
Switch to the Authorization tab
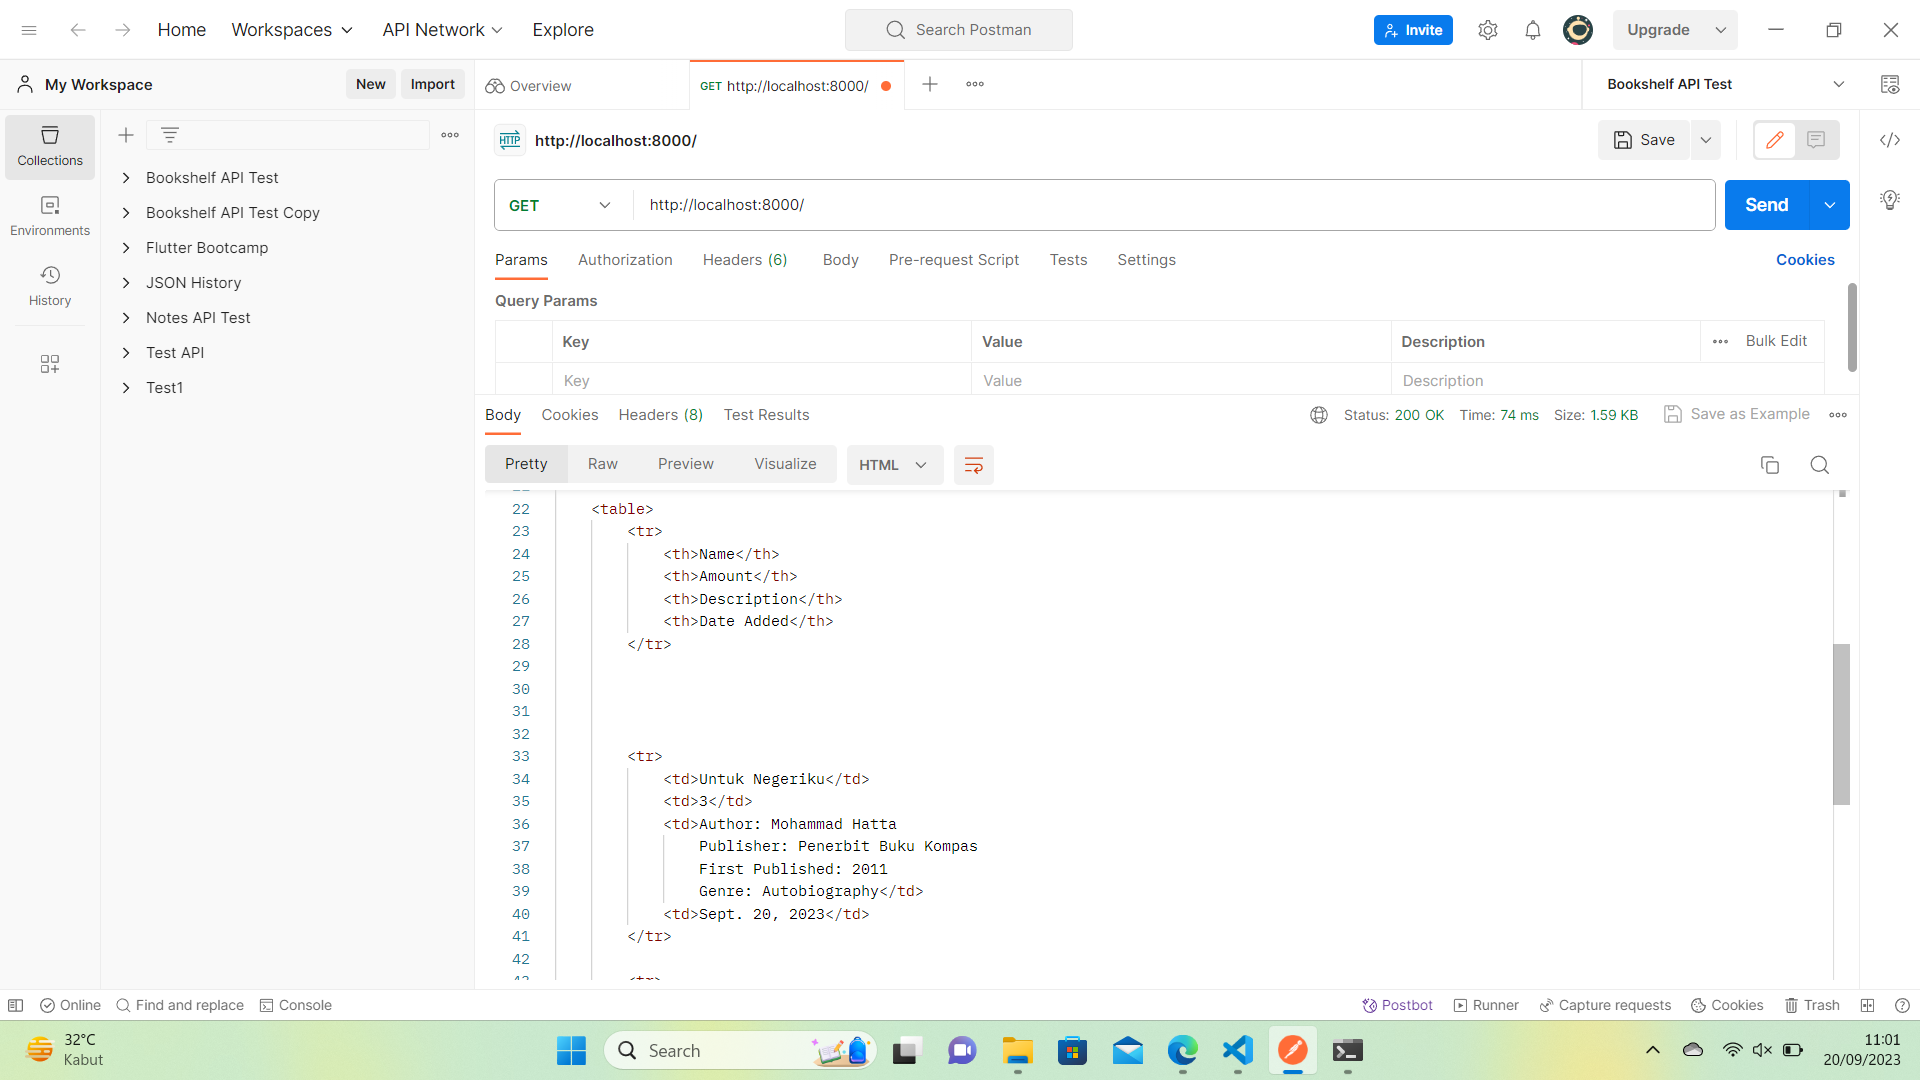pos(625,260)
